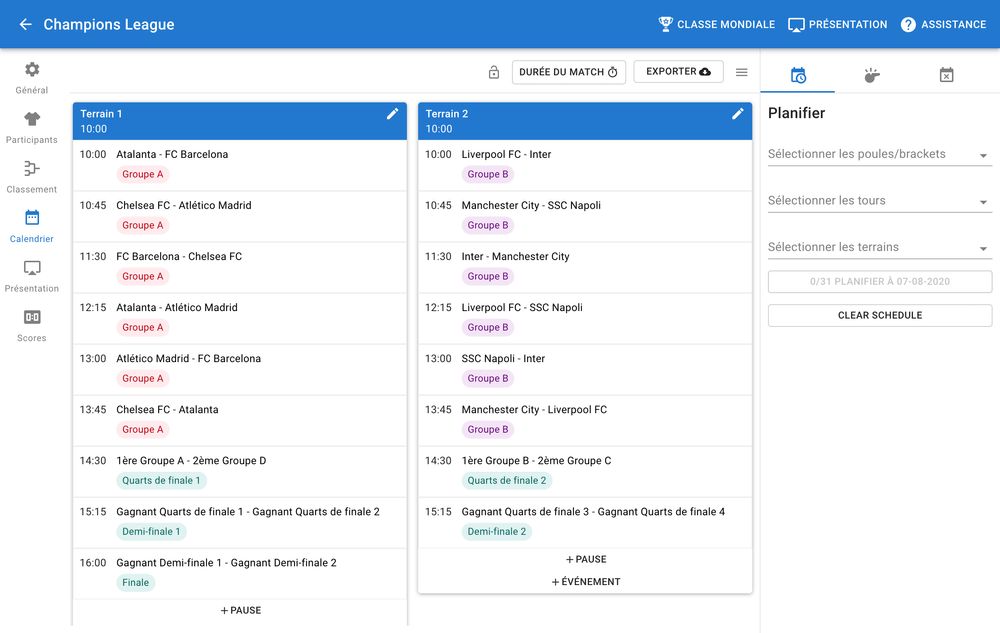Edit Terrain 1 with pencil icon
The image size is (1000, 633).
(x=392, y=113)
